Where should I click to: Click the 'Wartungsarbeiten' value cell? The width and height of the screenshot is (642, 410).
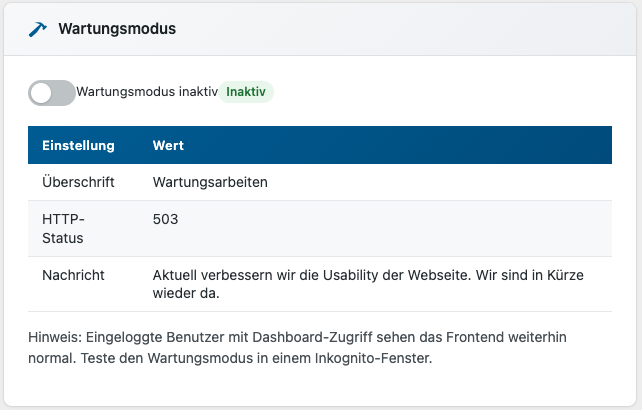(x=210, y=183)
